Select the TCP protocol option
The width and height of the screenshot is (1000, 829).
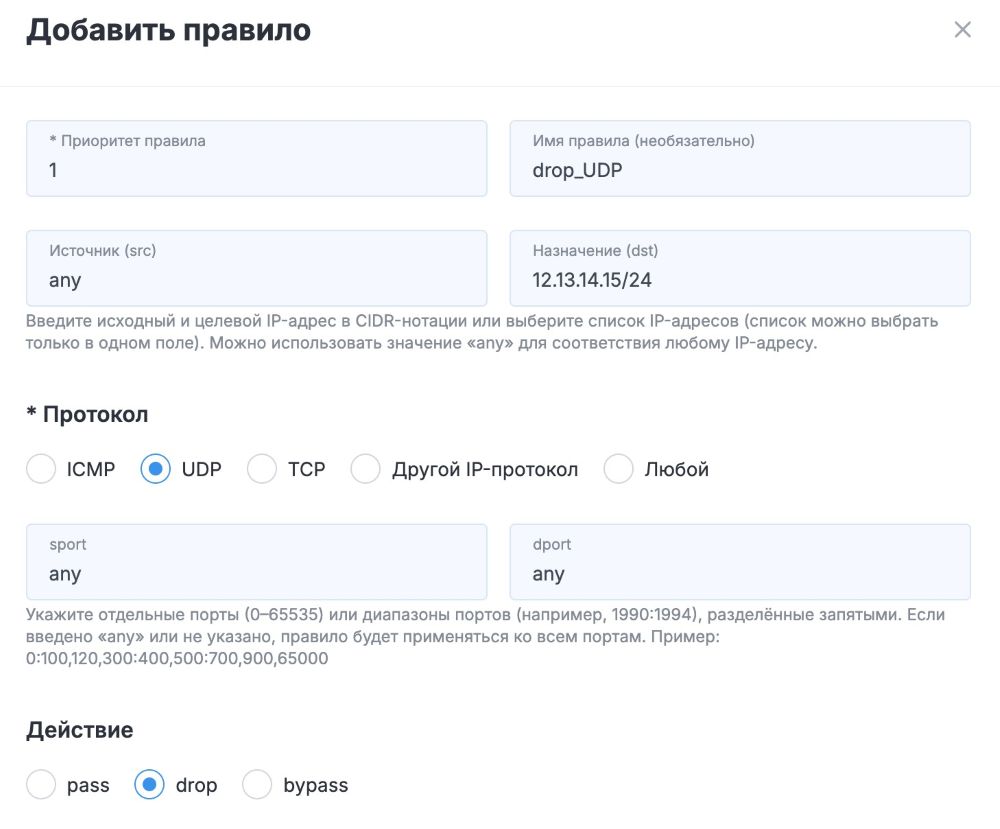(262, 468)
